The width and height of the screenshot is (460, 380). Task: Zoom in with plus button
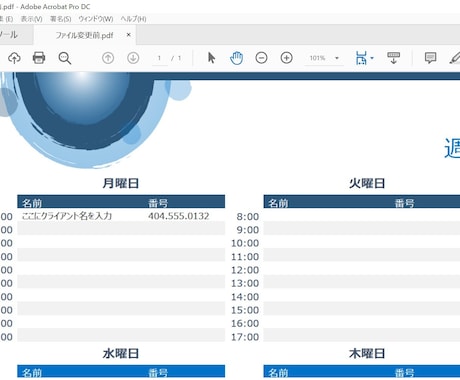[287, 58]
